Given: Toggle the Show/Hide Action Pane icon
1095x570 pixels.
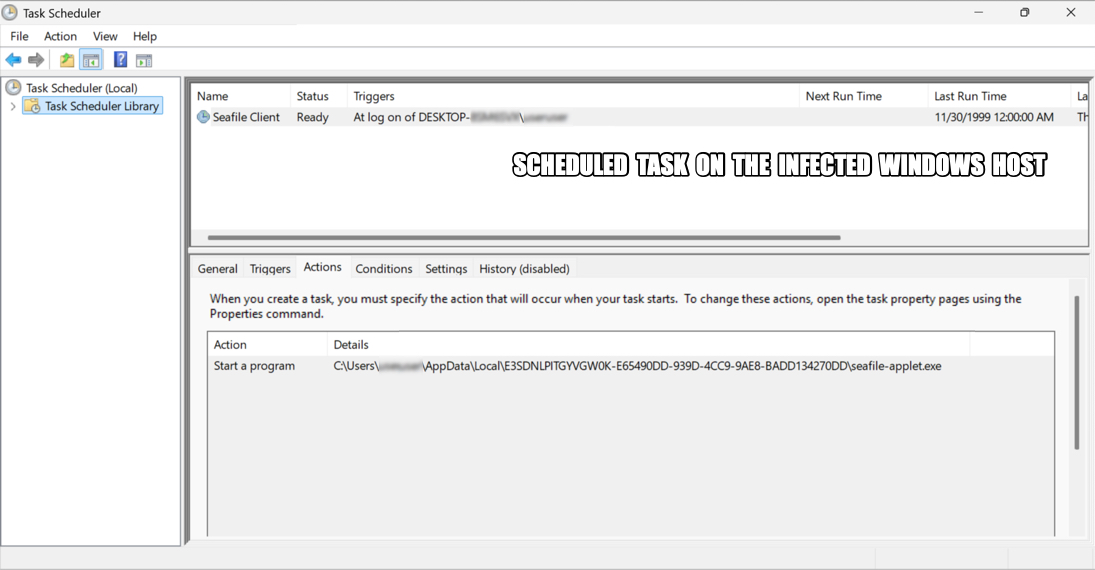Looking at the screenshot, I should [x=144, y=60].
